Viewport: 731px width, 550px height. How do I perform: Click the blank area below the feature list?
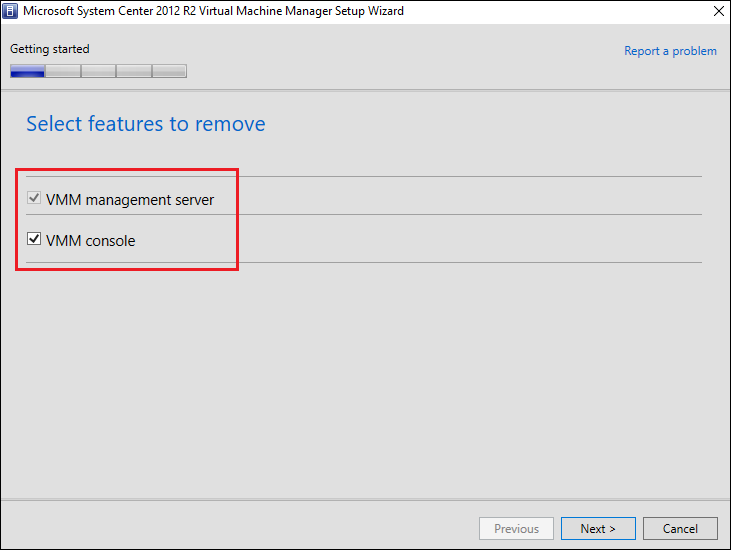(365, 380)
